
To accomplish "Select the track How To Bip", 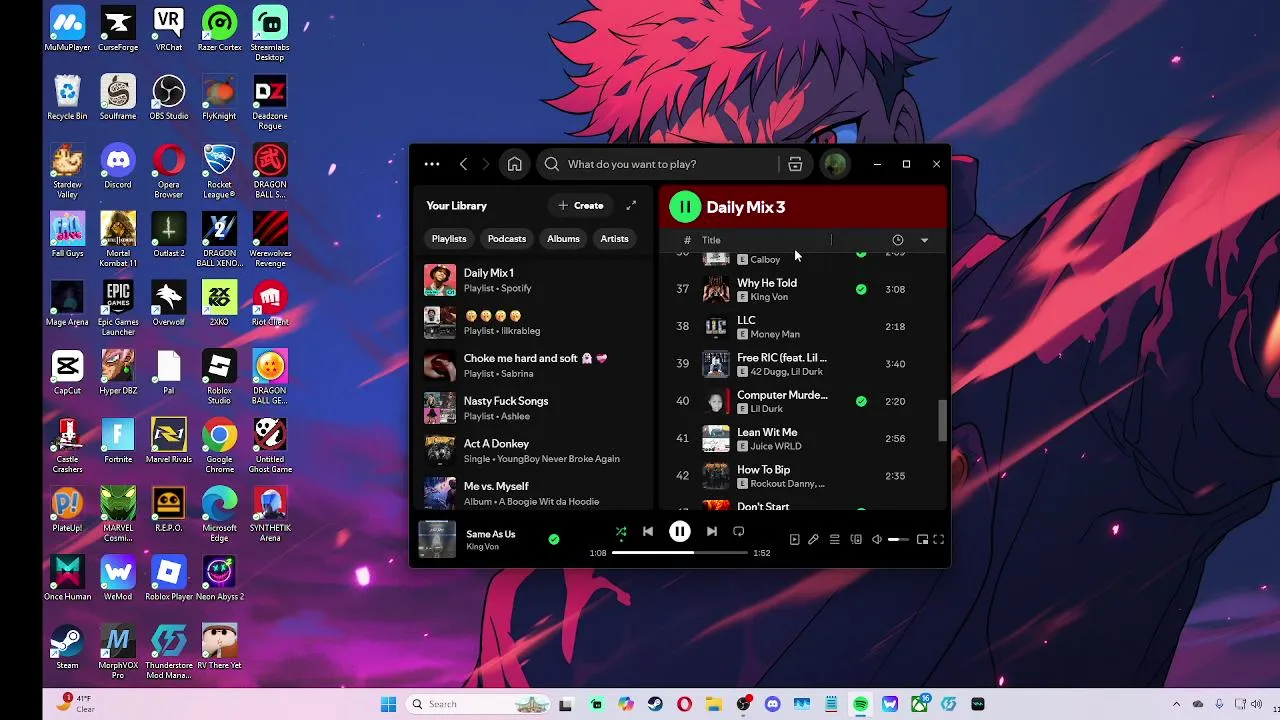I will [800, 476].
